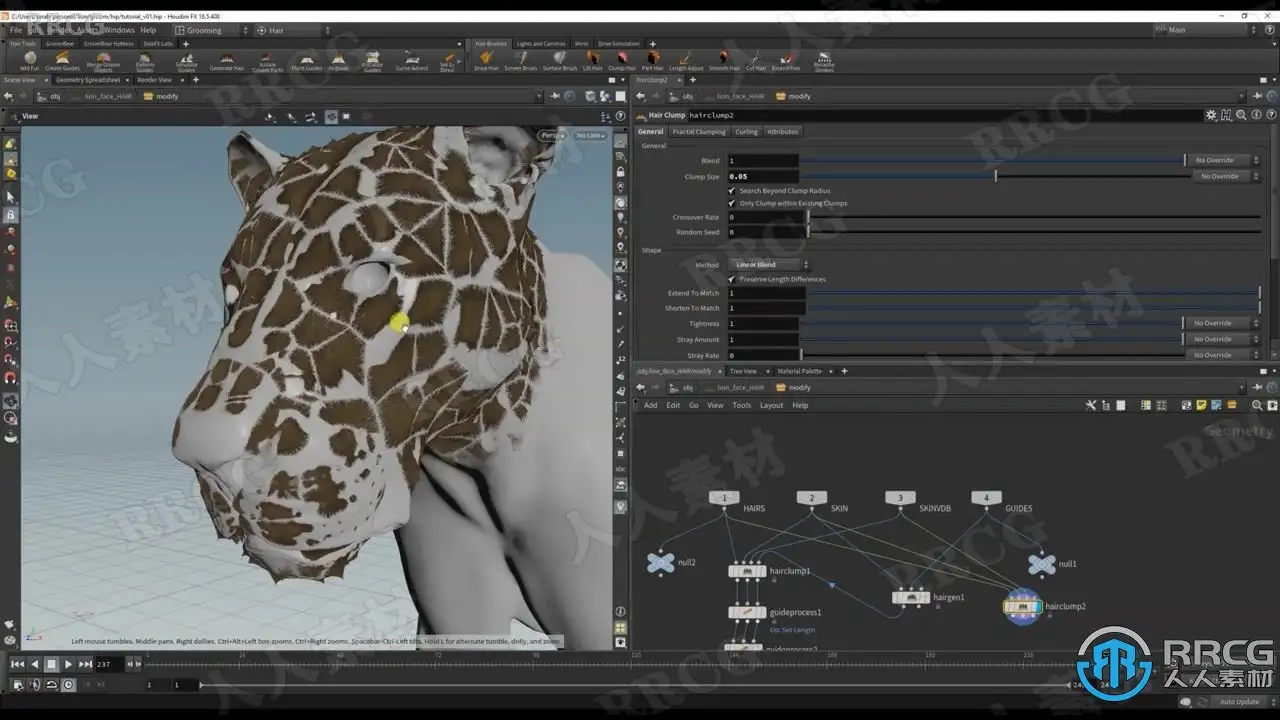Switch to the Fractal Clumping tab
1280x720 pixels.
(x=698, y=132)
